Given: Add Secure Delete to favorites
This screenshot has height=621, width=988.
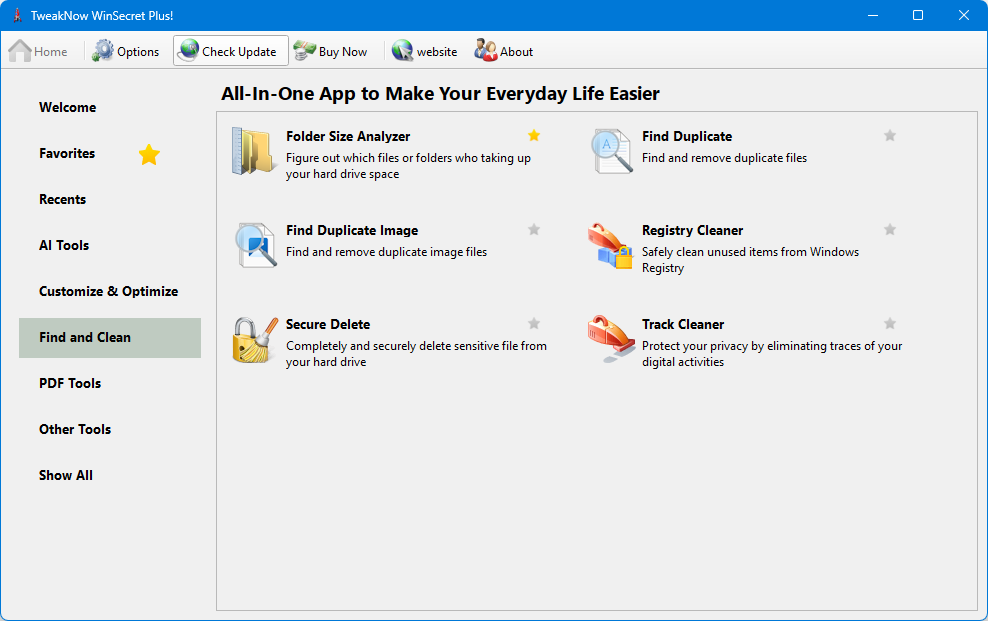Looking at the screenshot, I should click(534, 324).
